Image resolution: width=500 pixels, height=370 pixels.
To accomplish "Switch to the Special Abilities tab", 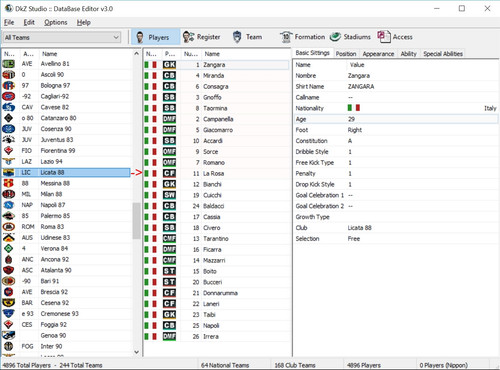I will tap(443, 54).
